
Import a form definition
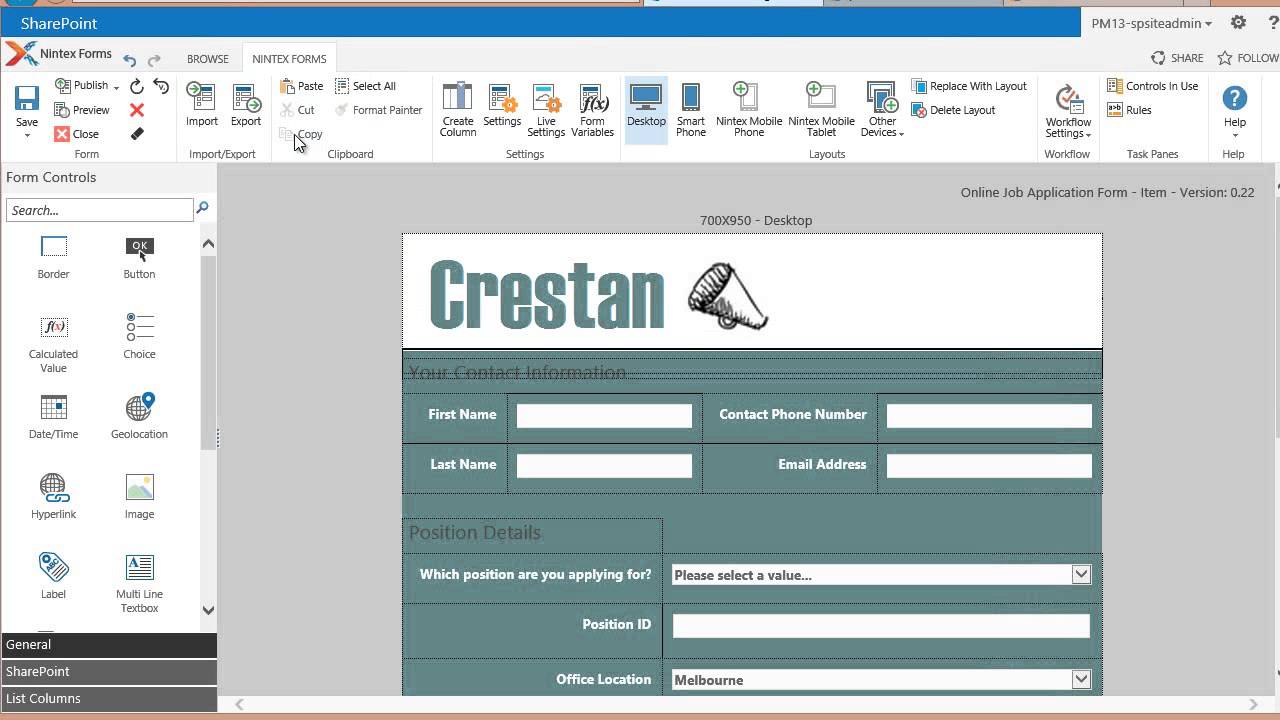[202, 106]
